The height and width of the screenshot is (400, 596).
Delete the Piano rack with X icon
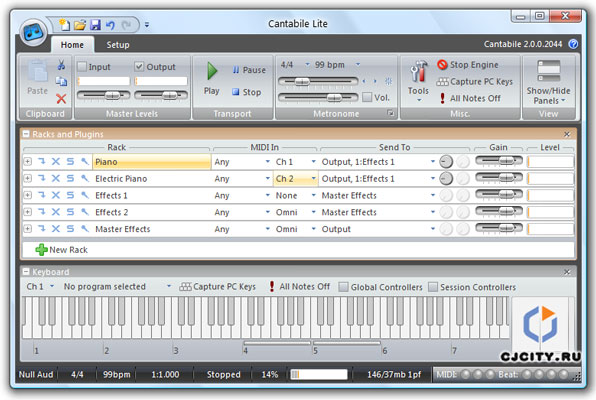coord(56,162)
